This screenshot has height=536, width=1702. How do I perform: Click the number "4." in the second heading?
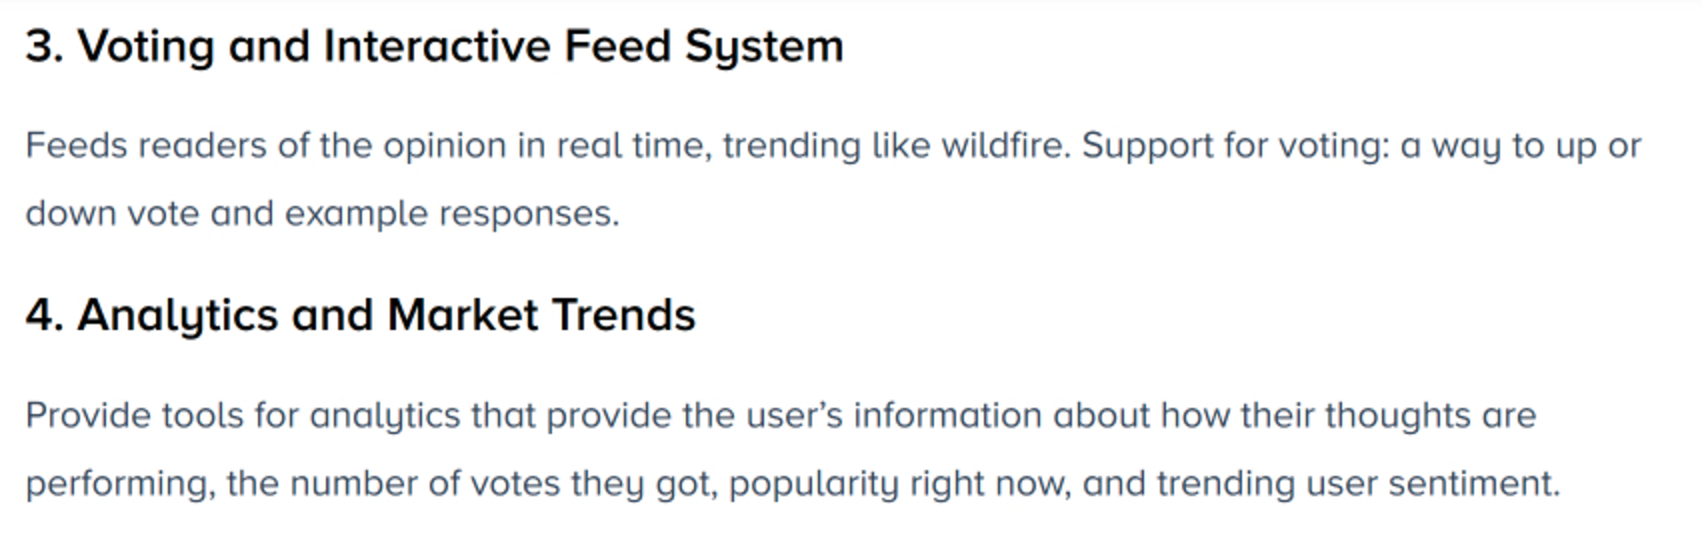(45, 316)
